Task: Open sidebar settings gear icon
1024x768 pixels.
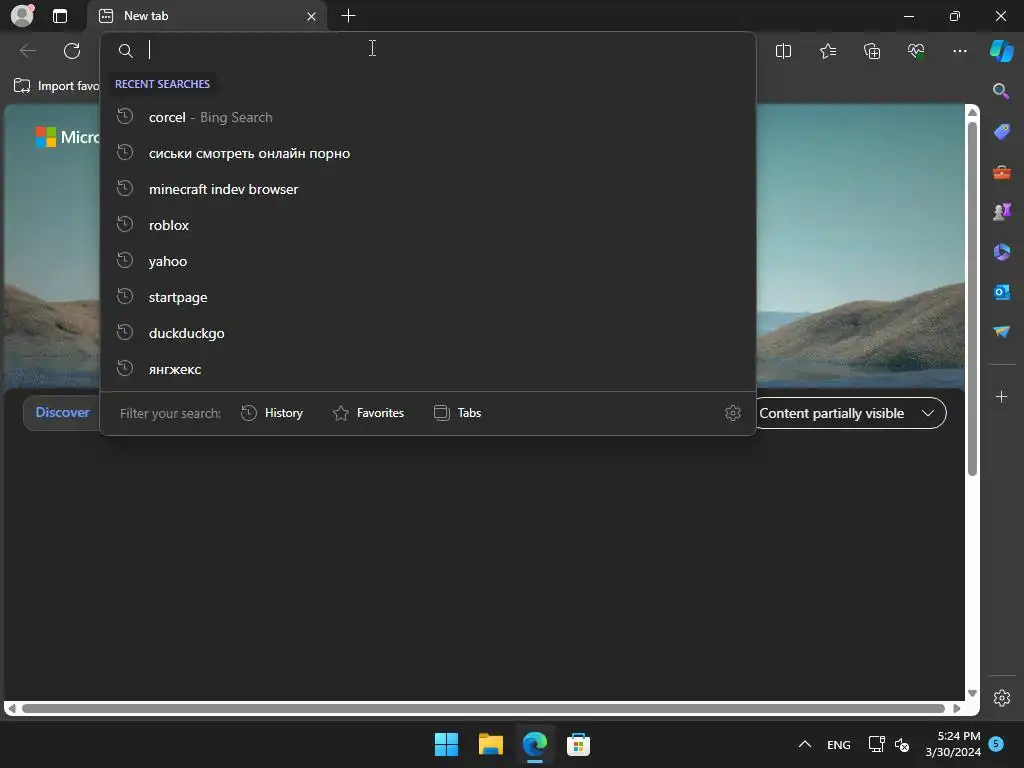Action: [x=1002, y=697]
